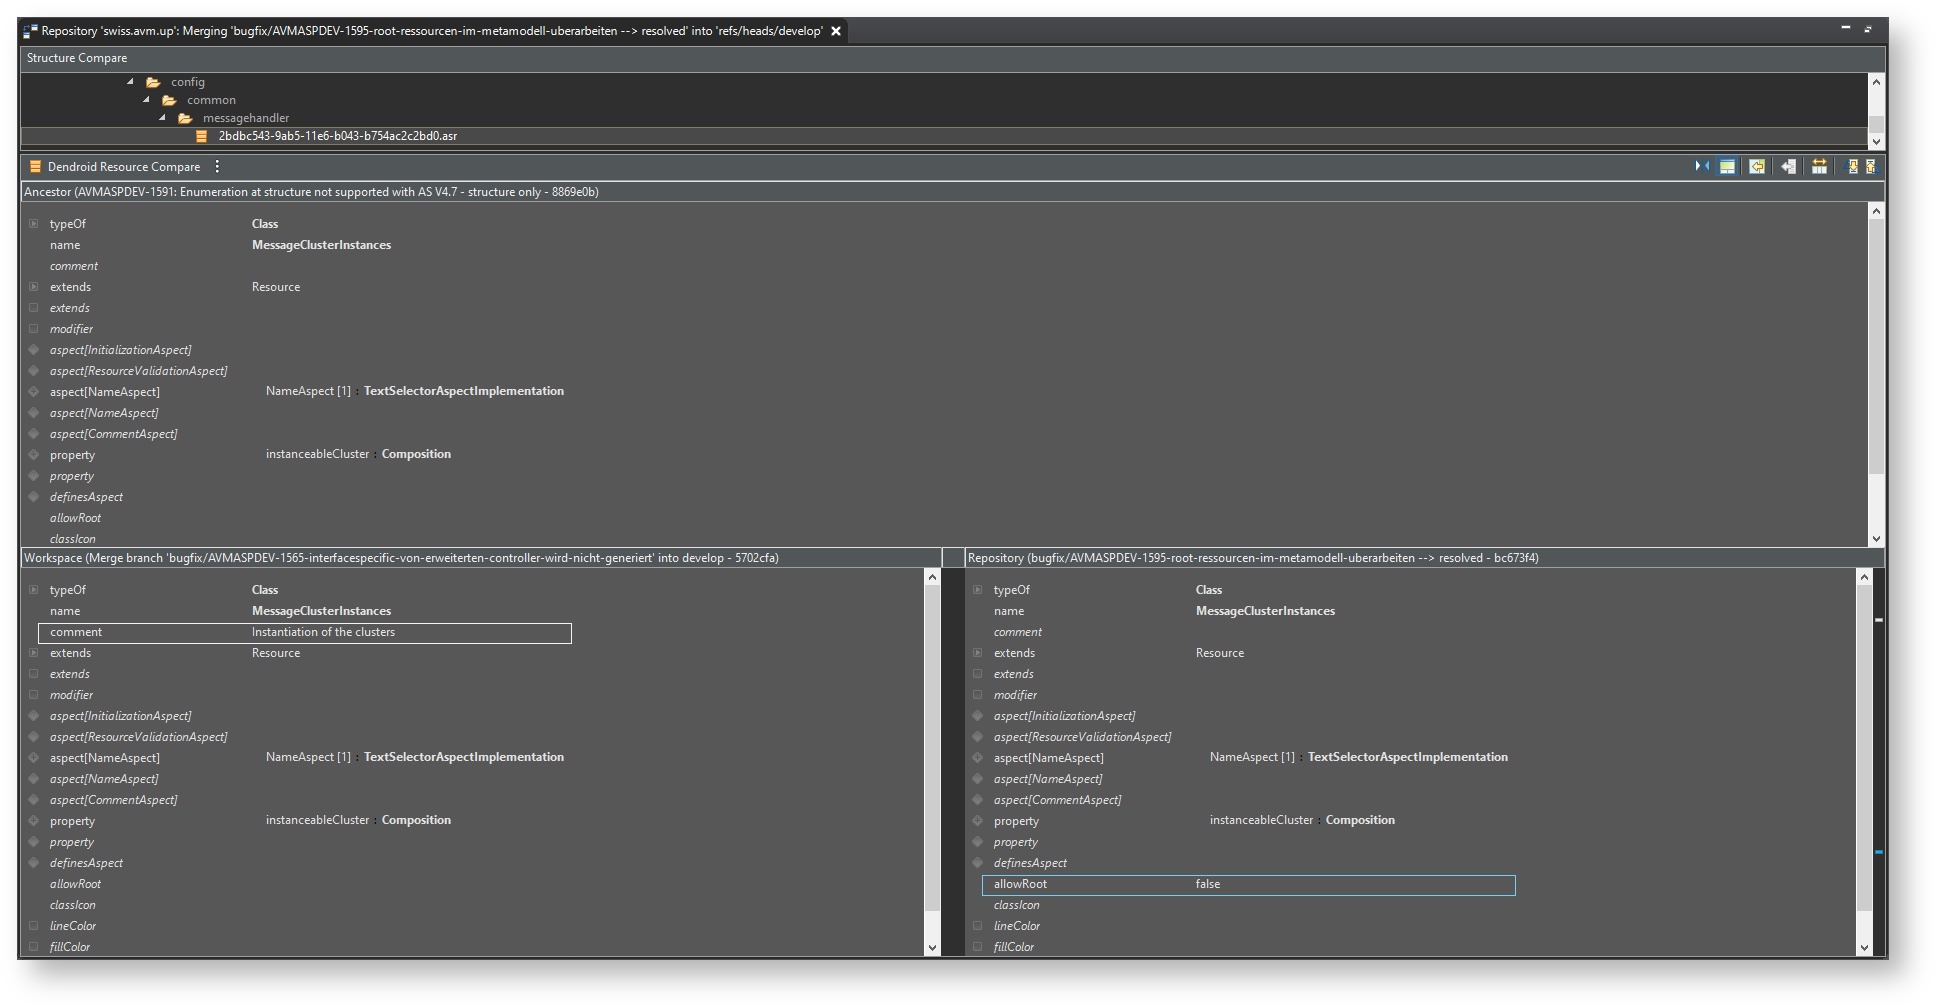
Task: Click the diamond marker beside definesAspect in Repository
Action: (978, 863)
